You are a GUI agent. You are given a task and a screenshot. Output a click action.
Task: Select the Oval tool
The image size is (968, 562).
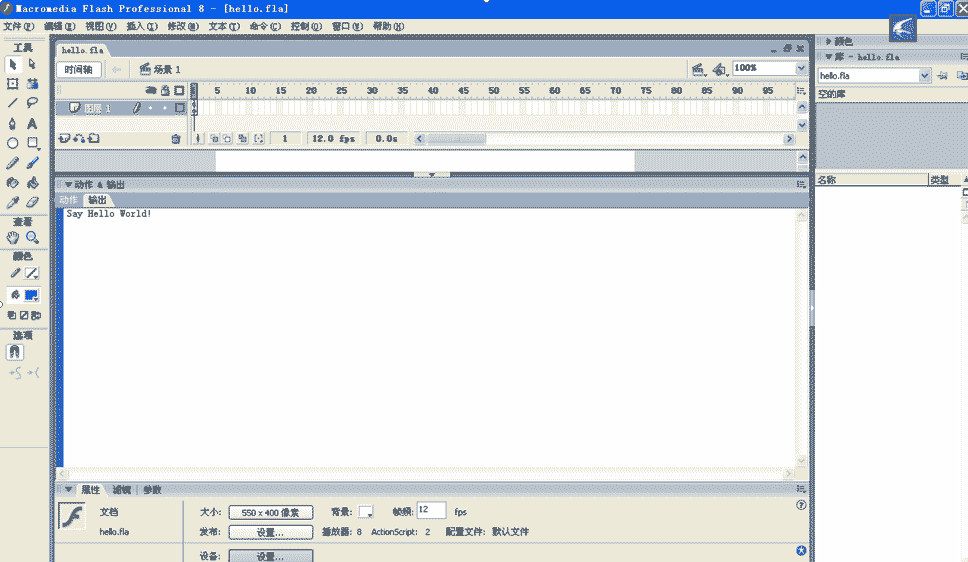pyautogui.click(x=12, y=143)
